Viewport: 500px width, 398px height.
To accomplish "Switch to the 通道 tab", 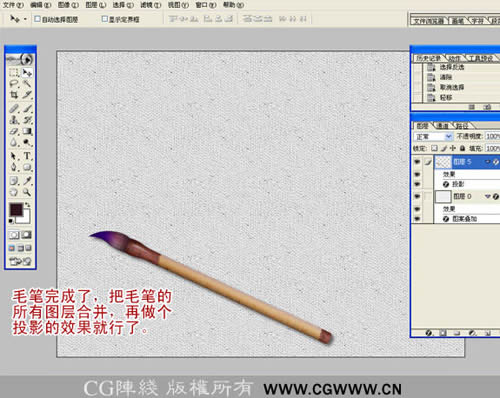I will click(443, 126).
